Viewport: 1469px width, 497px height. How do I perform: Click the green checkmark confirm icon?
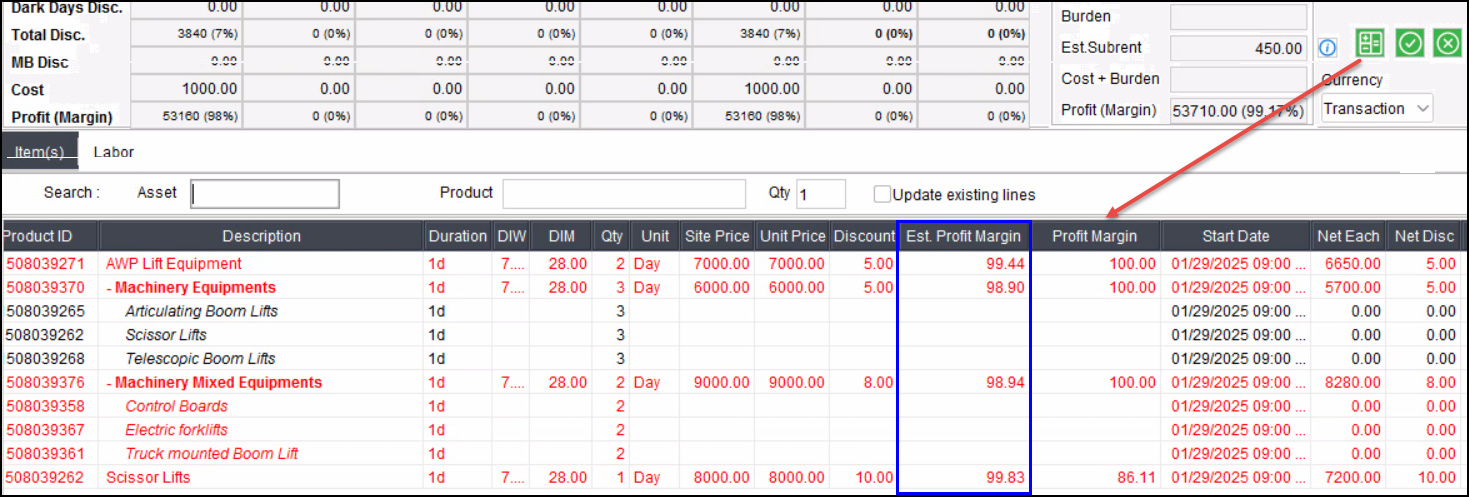pos(1409,43)
